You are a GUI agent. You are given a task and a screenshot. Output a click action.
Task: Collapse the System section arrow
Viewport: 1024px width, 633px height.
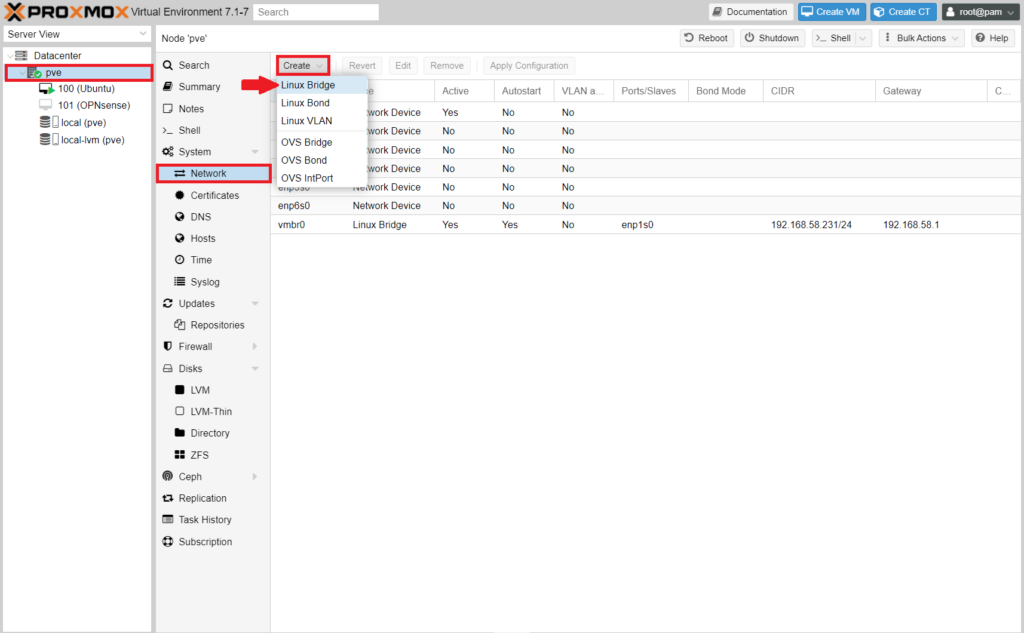255,152
